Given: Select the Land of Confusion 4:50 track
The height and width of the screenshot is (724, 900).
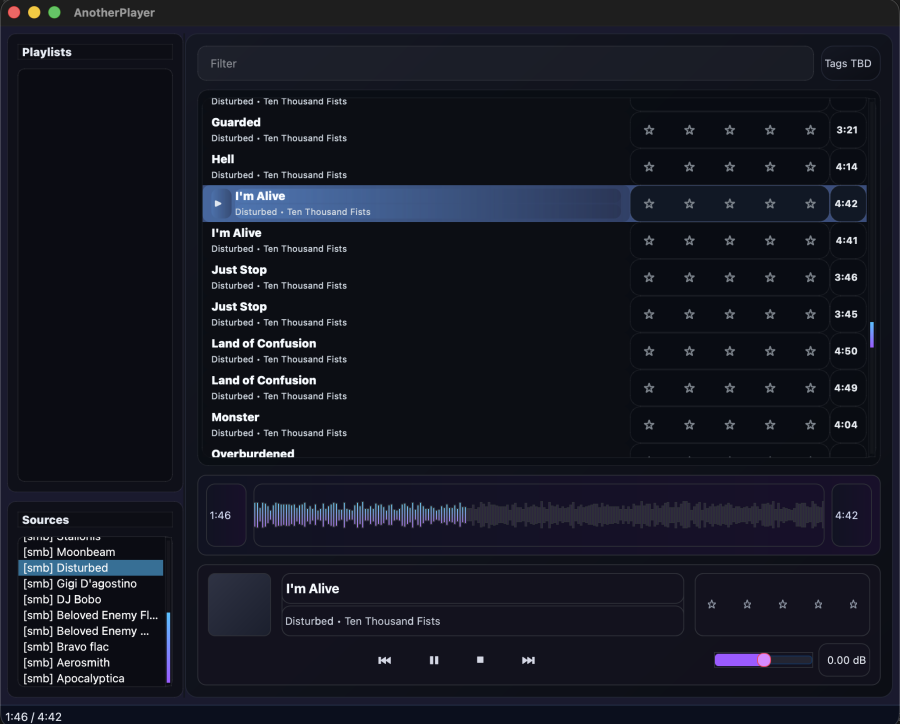Looking at the screenshot, I should click(416, 351).
